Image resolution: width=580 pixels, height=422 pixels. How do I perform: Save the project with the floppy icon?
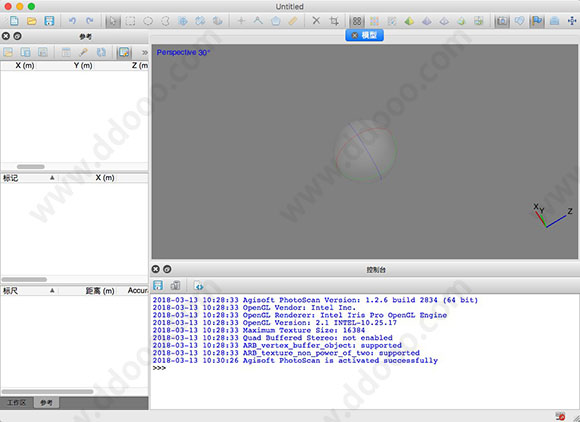pos(49,21)
